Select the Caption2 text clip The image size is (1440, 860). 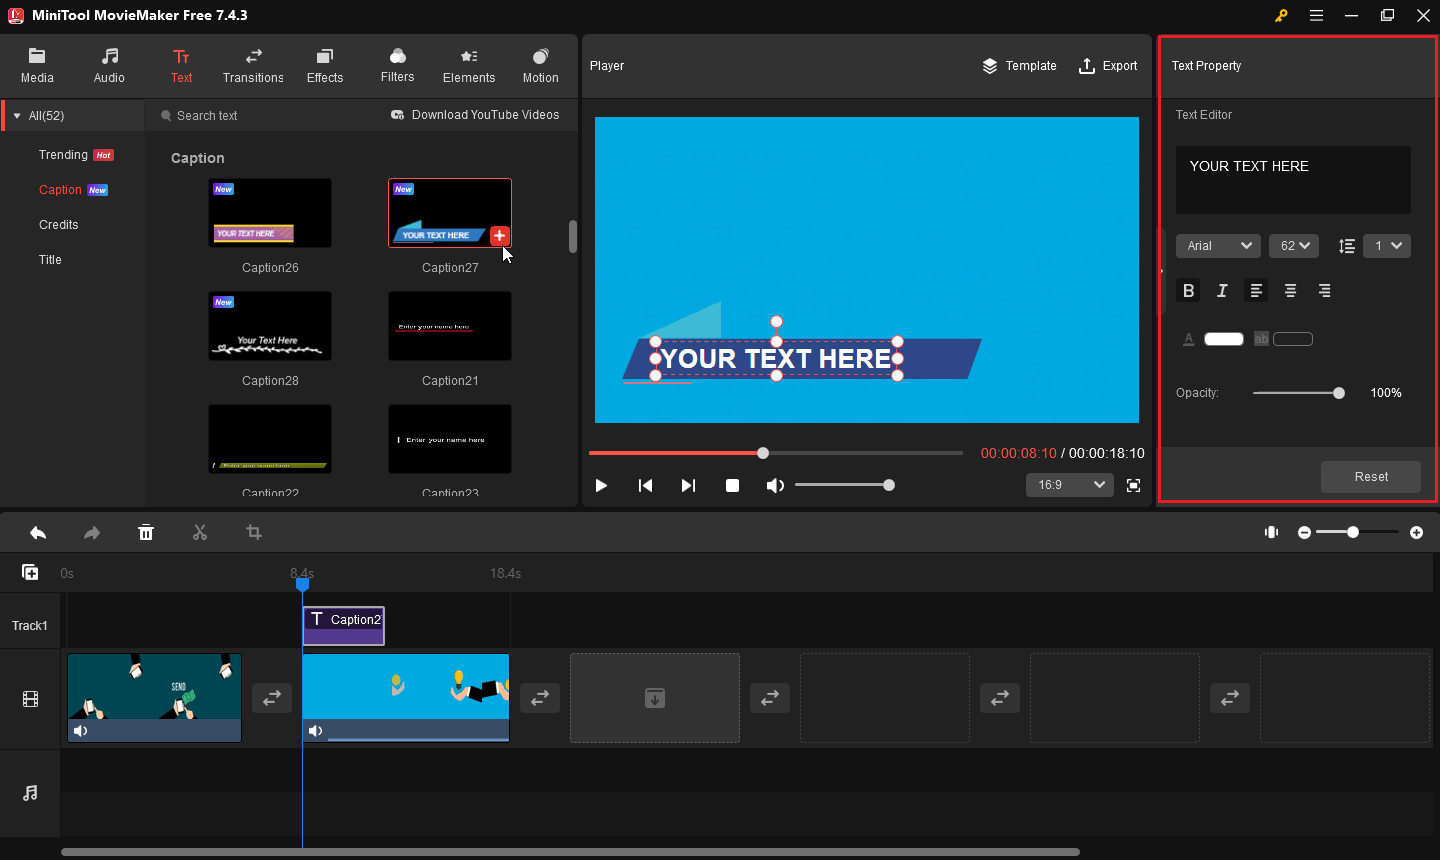click(344, 626)
